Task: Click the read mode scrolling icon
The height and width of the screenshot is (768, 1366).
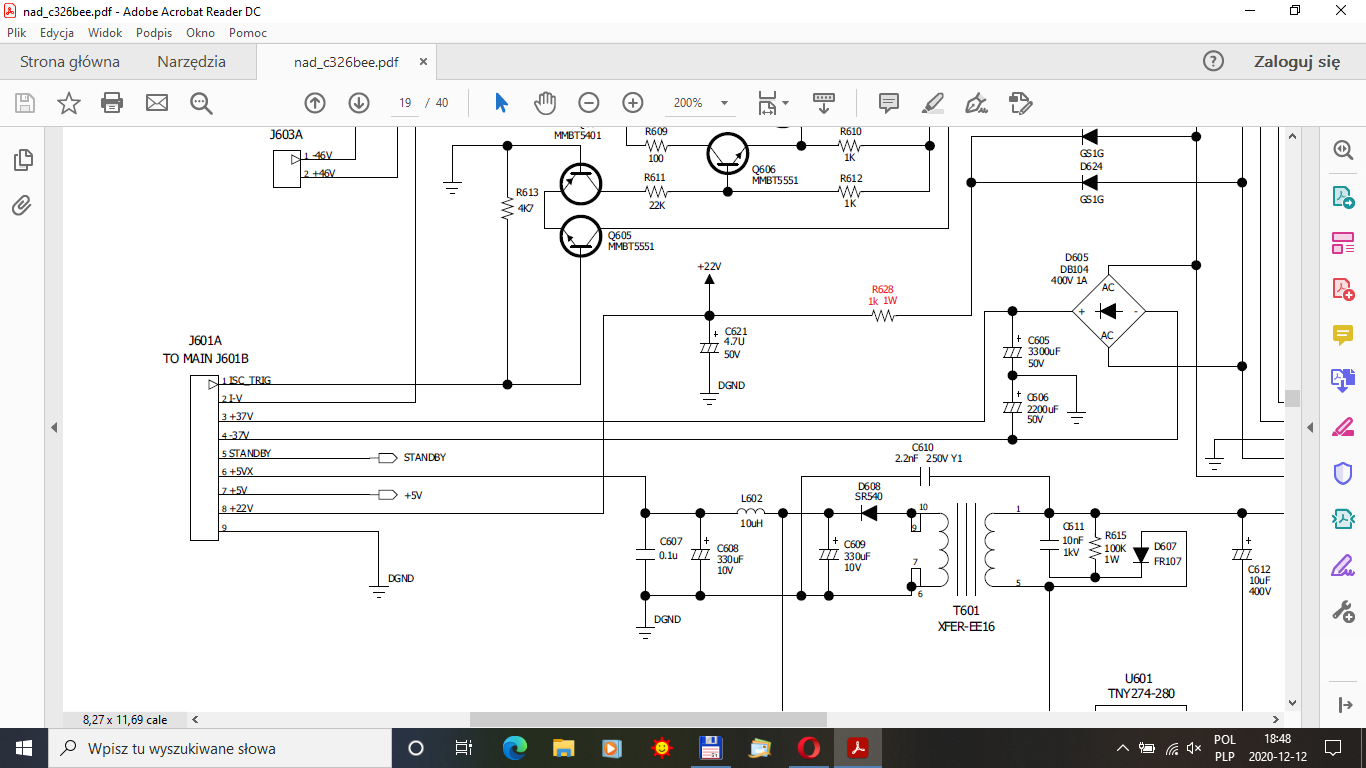Action: coord(824,103)
